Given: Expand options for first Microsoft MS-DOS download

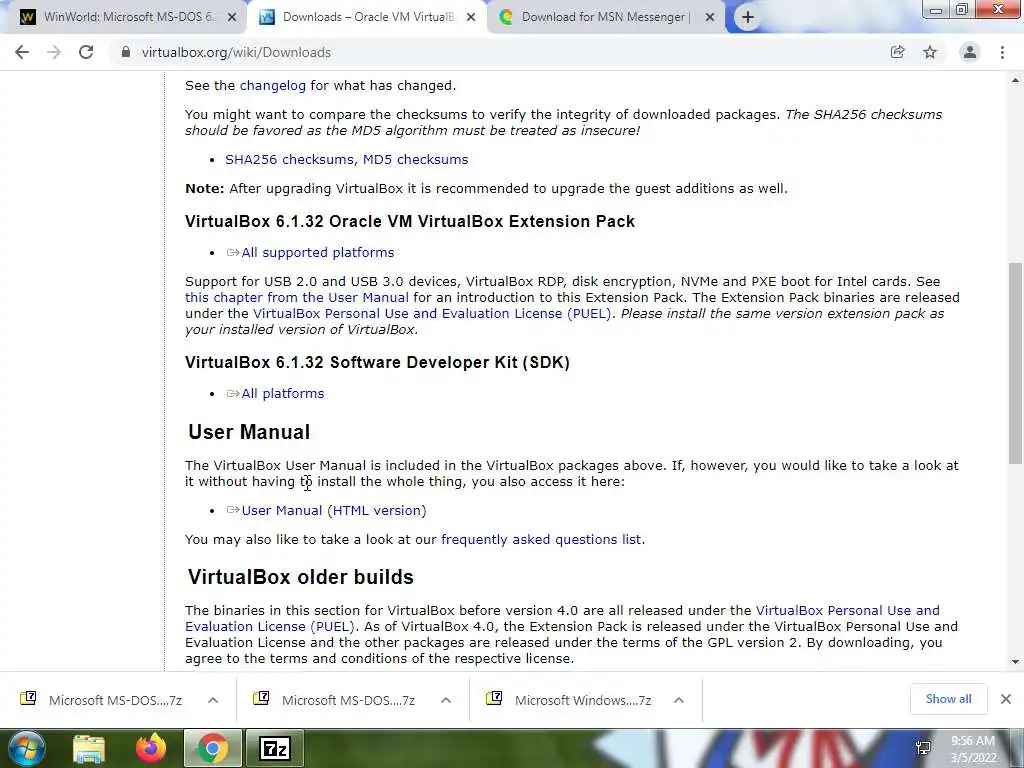Looking at the screenshot, I should (x=213, y=700).
